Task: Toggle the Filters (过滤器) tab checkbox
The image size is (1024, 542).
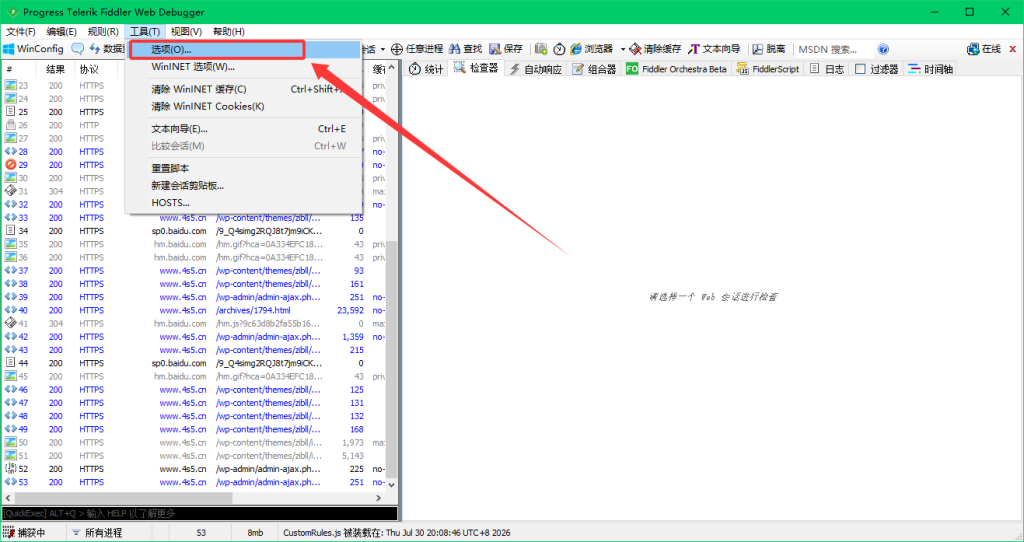Action: pyautogui.click(x=860, y=69)
